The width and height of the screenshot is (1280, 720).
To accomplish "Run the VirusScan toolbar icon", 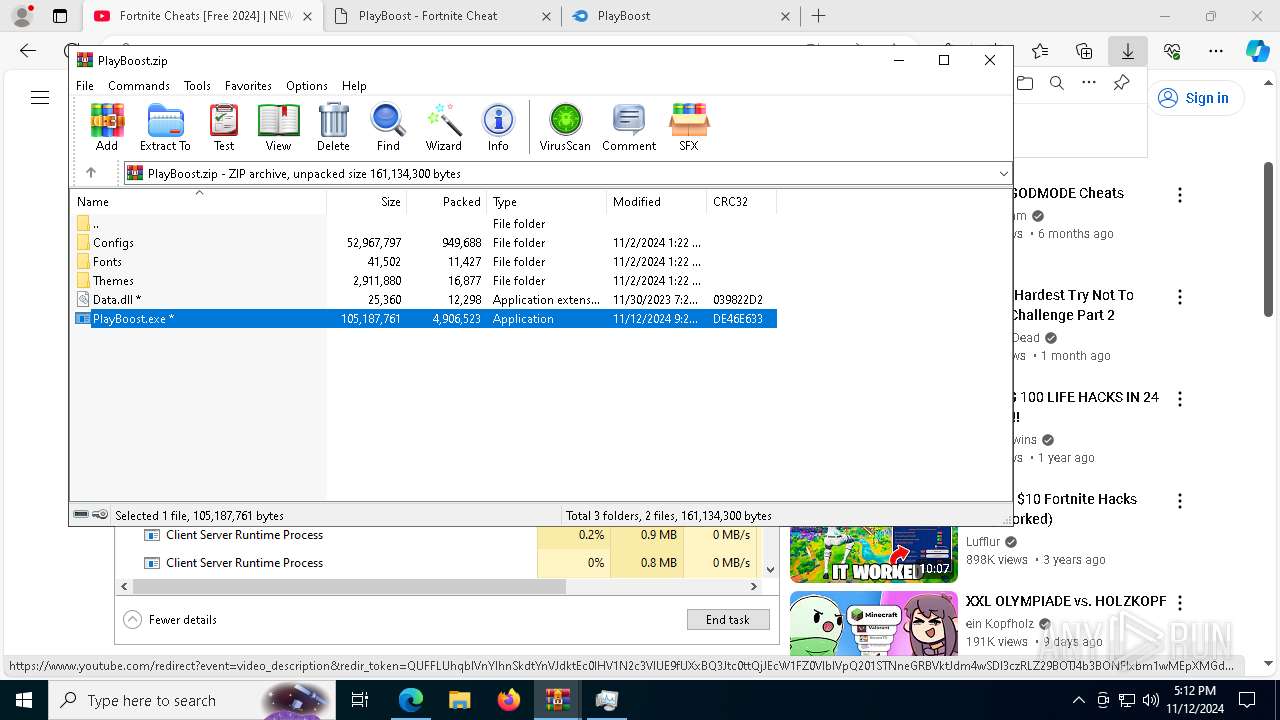I will coord(565,127).
